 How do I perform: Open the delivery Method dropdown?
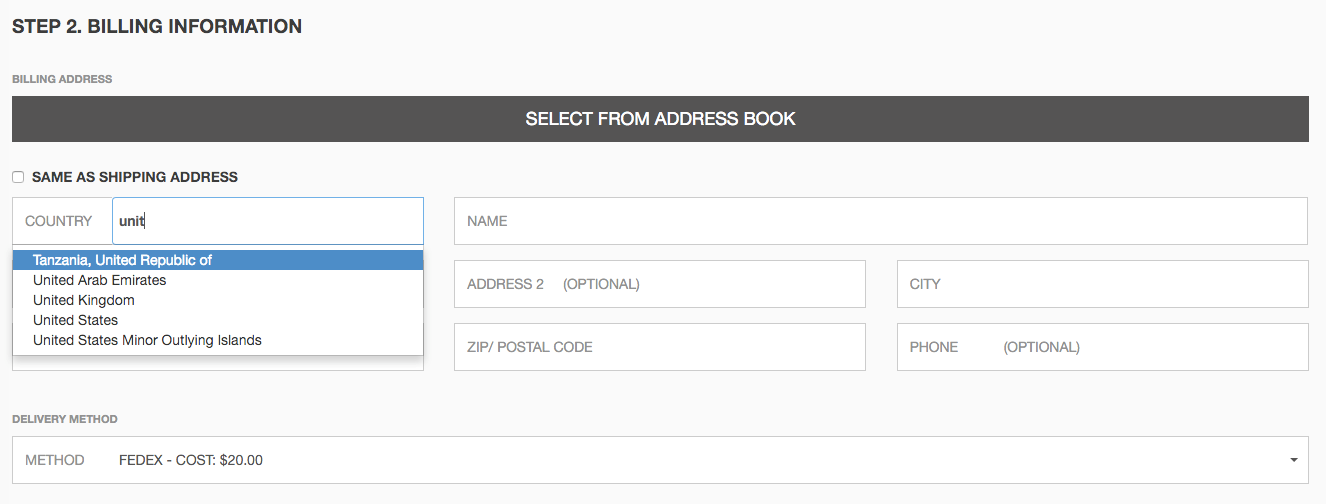click(x=660, y=460)
